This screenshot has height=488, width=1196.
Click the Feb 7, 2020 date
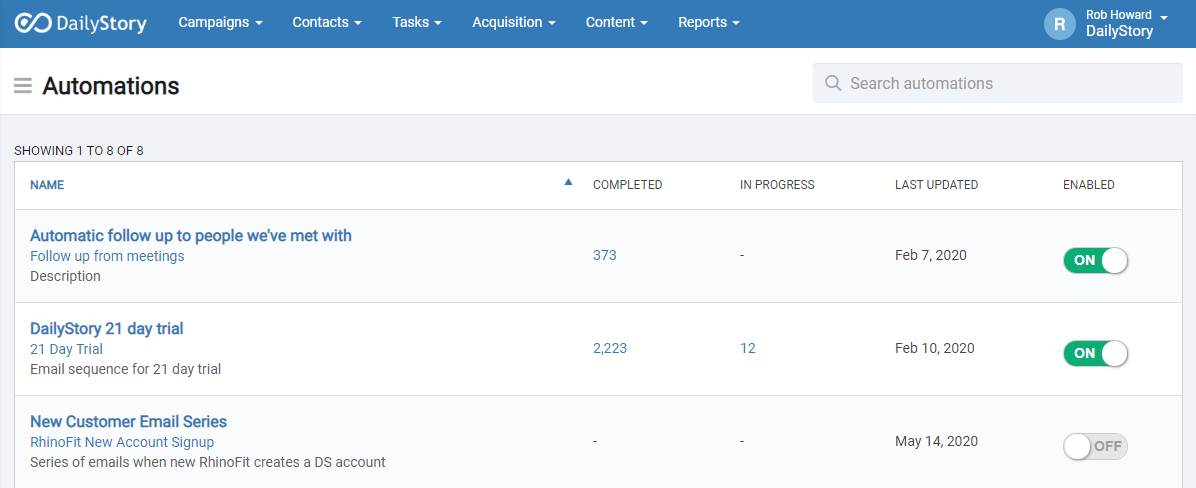pos(931,255)
